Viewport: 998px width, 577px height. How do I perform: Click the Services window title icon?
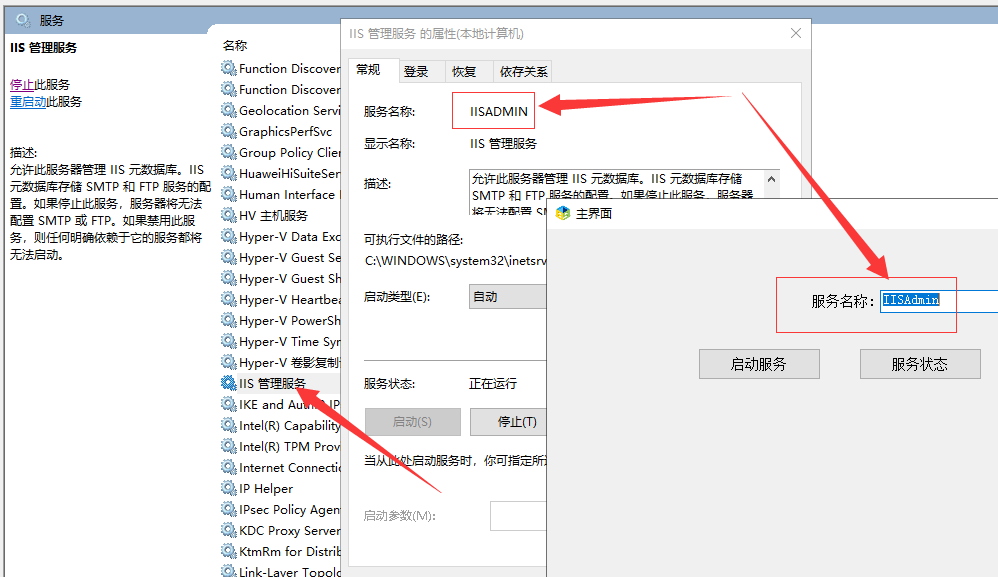tap(23, 20)
